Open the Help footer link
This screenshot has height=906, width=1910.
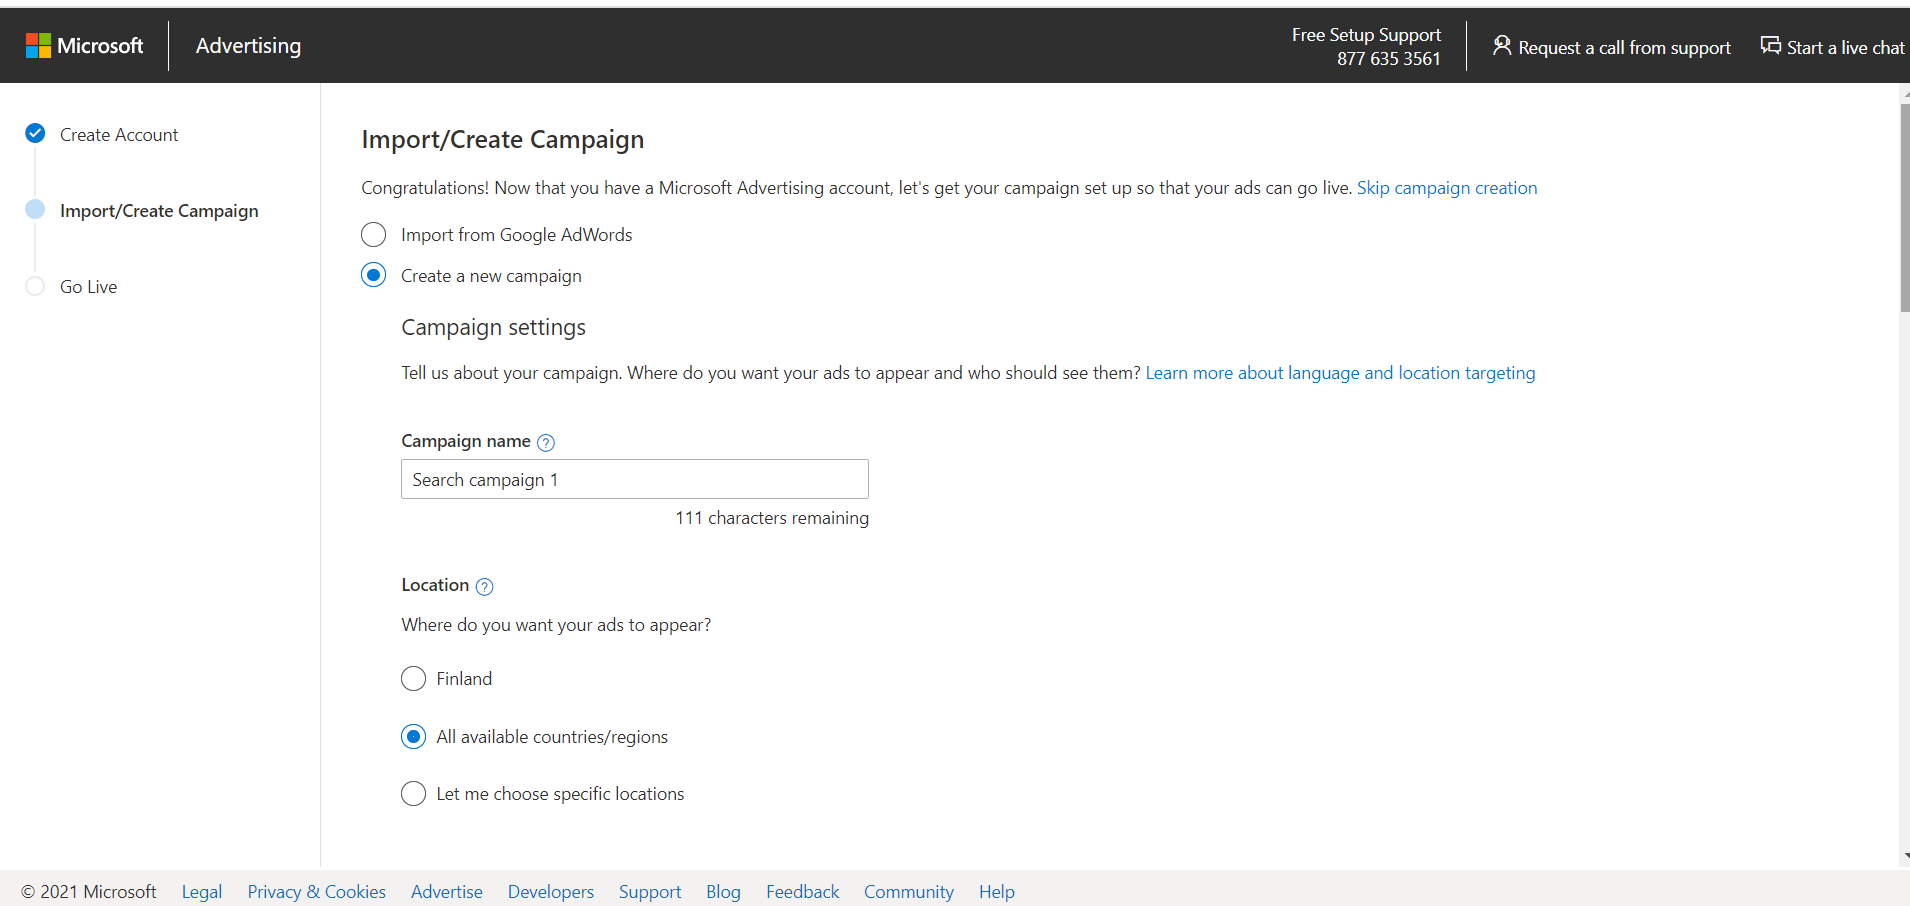pos(997,892)
